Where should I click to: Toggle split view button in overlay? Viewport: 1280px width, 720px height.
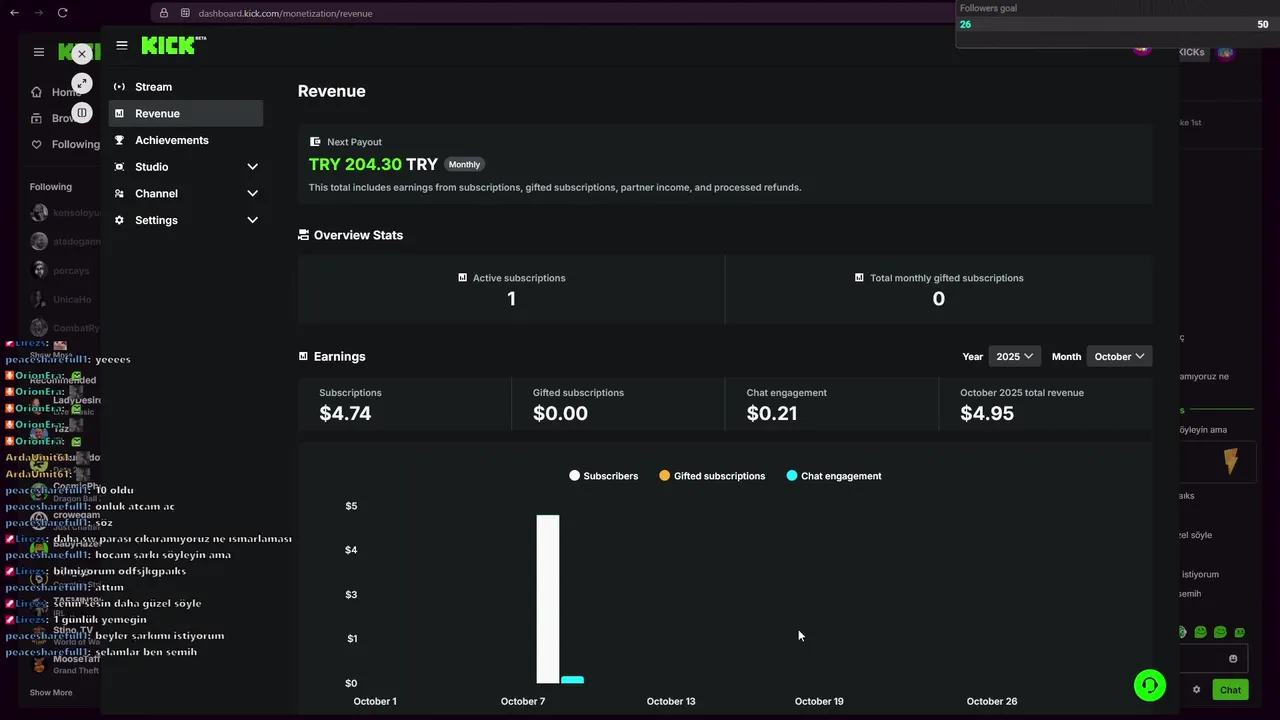point(82,113)
